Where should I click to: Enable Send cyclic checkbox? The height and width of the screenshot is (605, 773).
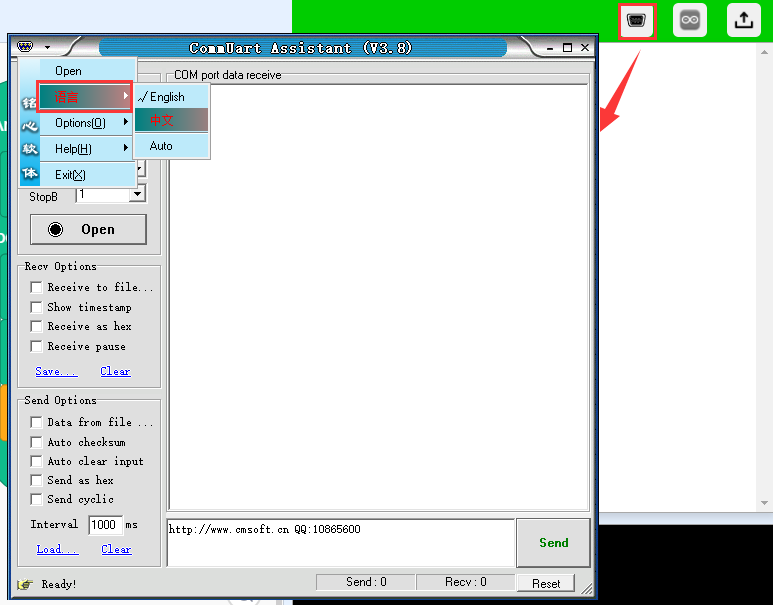36,499
